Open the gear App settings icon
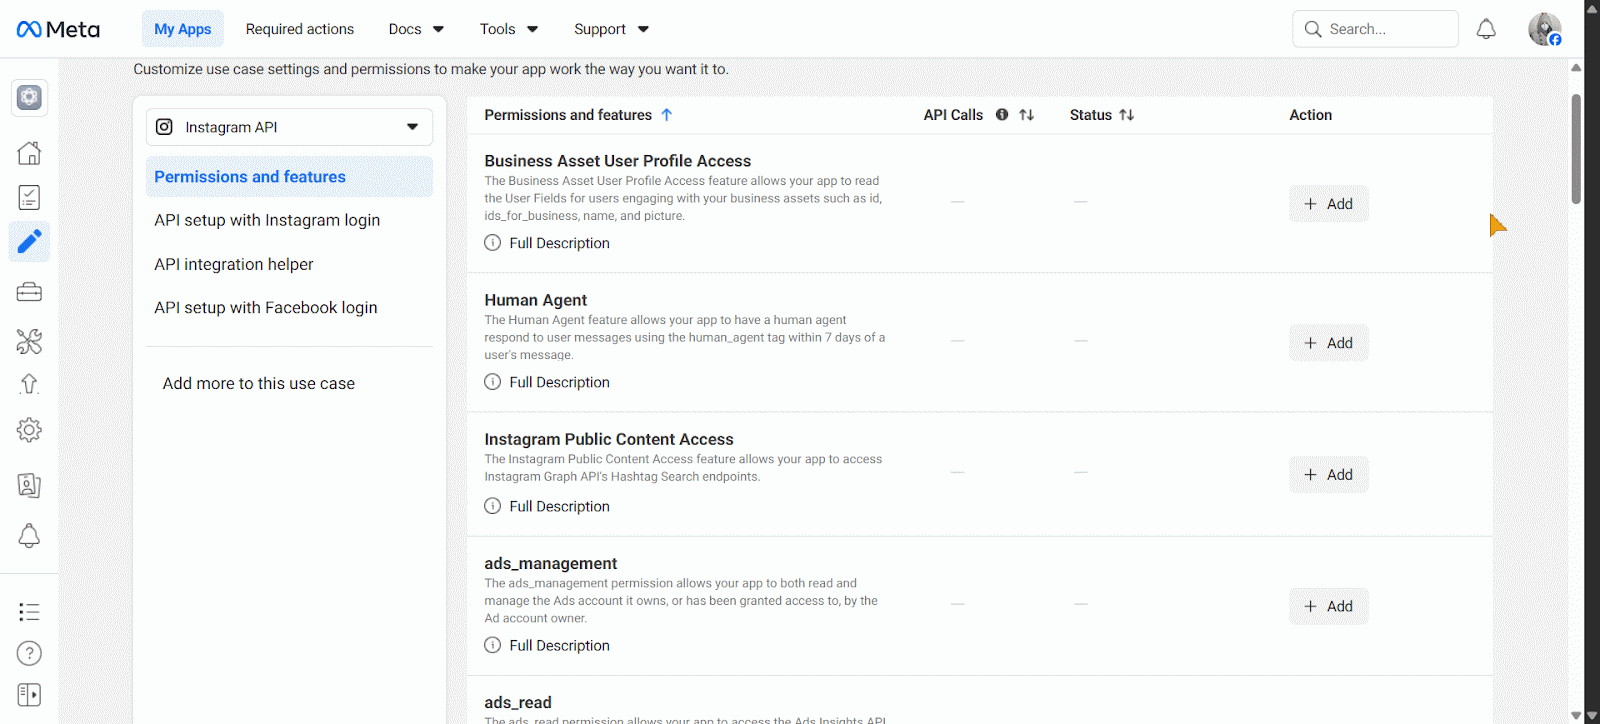The image size is (1600, 724). click(29, 430)
